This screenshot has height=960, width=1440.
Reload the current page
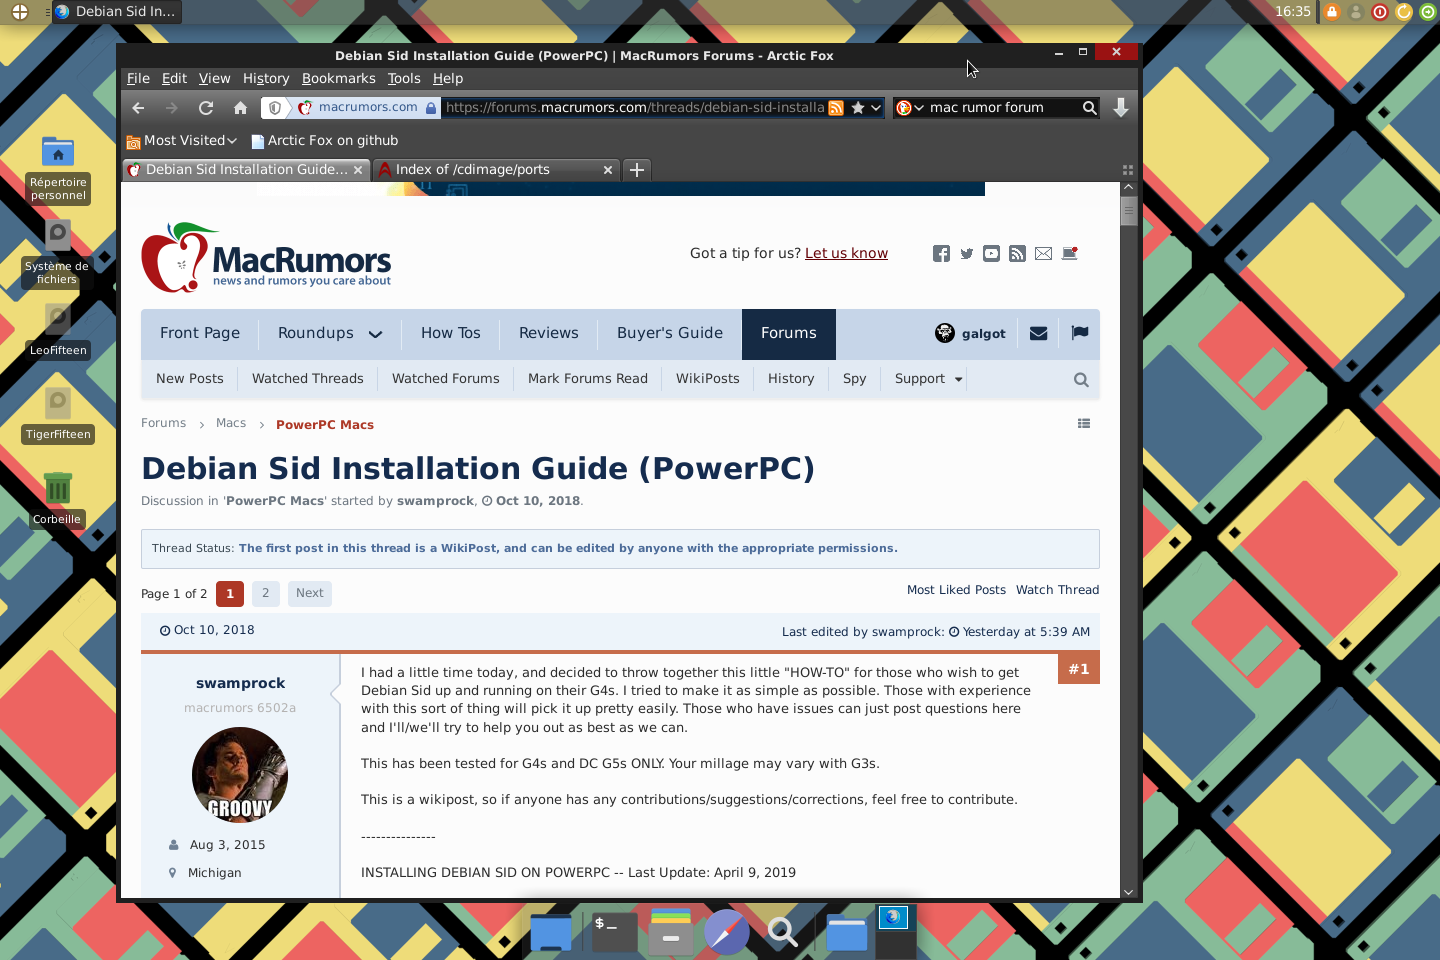(x=206, y=108)
